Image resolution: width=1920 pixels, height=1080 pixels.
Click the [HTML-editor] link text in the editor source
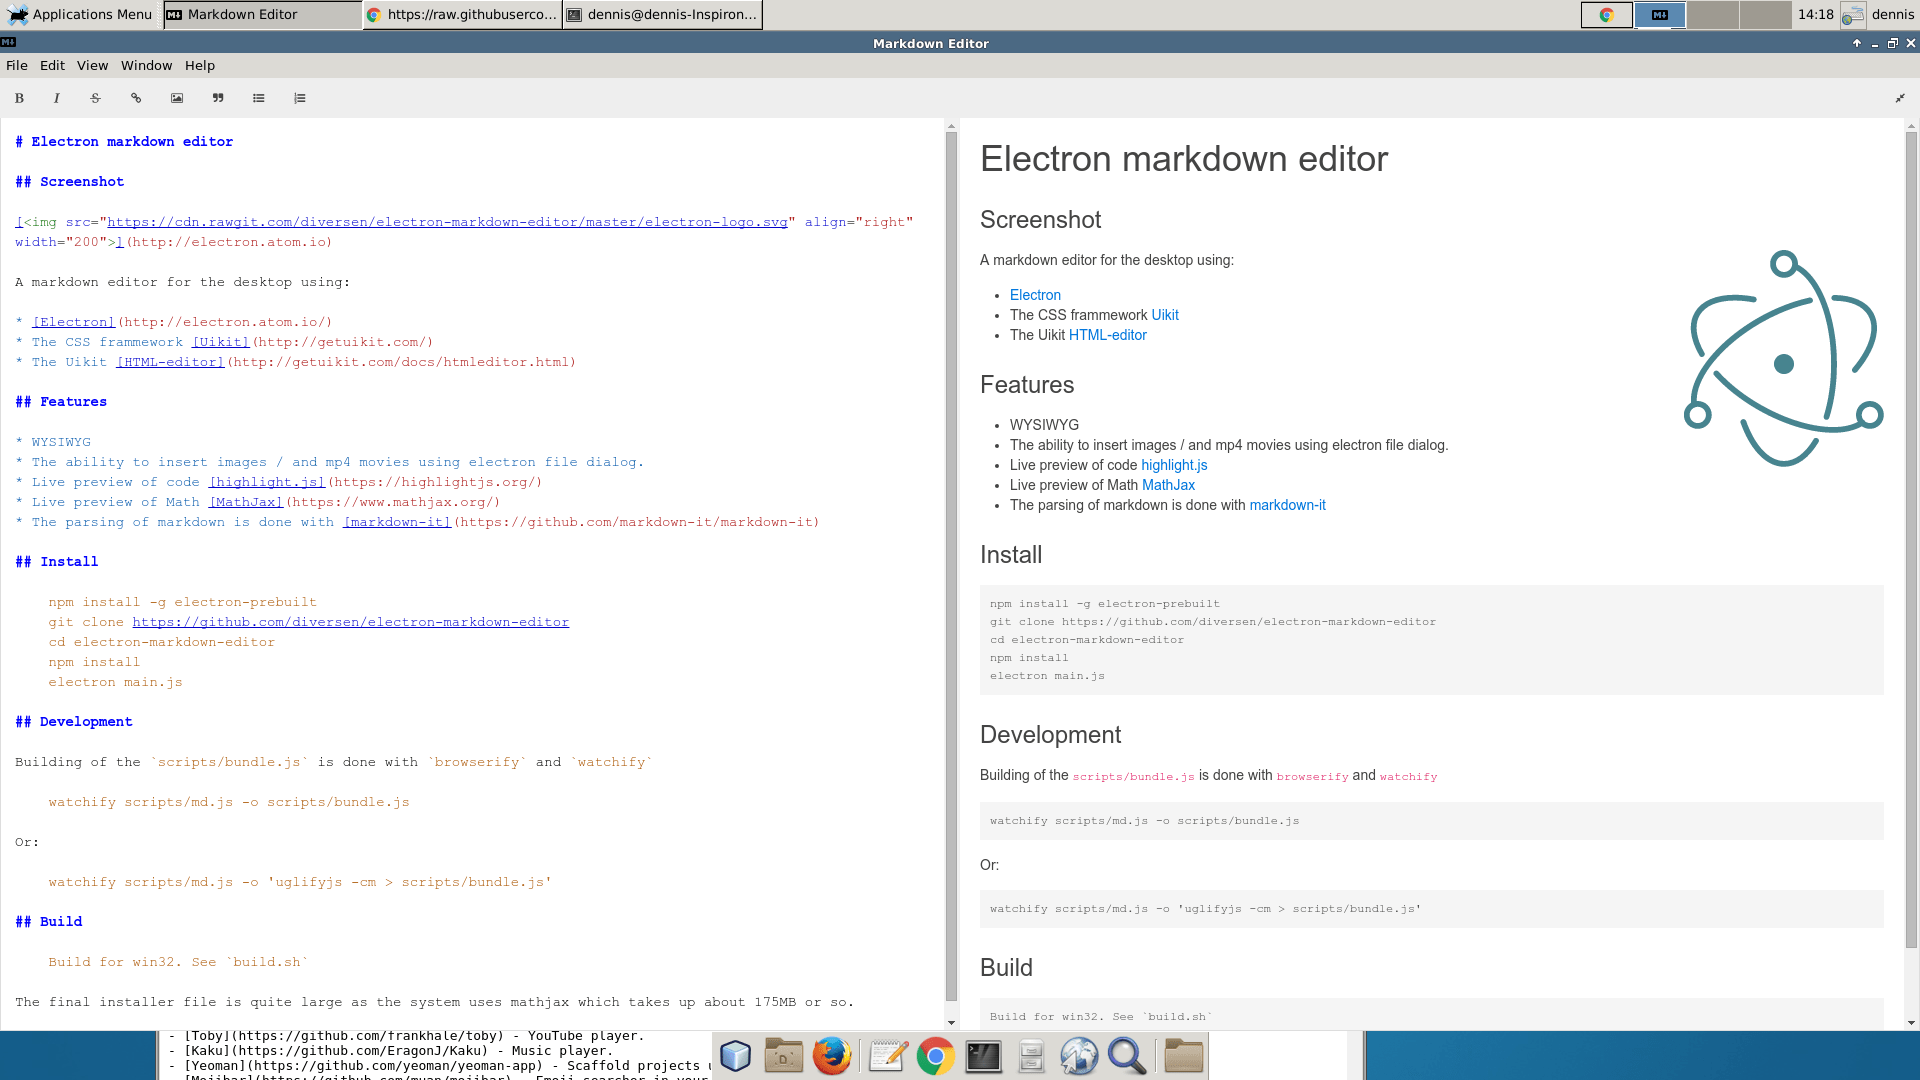click(171, 362)
